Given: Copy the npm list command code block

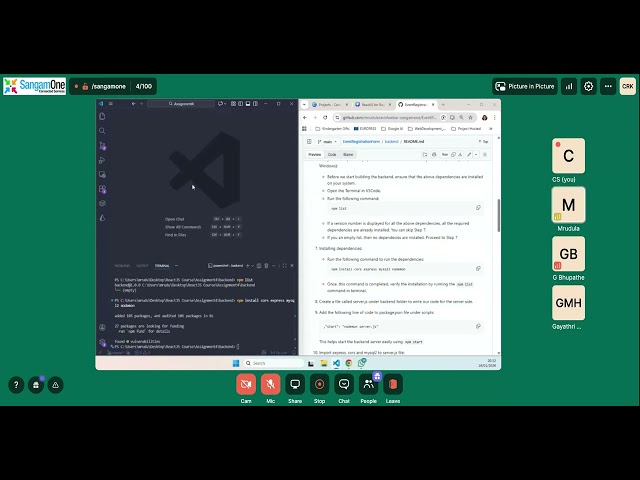Looking at the screenshot, I should click(478, 208).
